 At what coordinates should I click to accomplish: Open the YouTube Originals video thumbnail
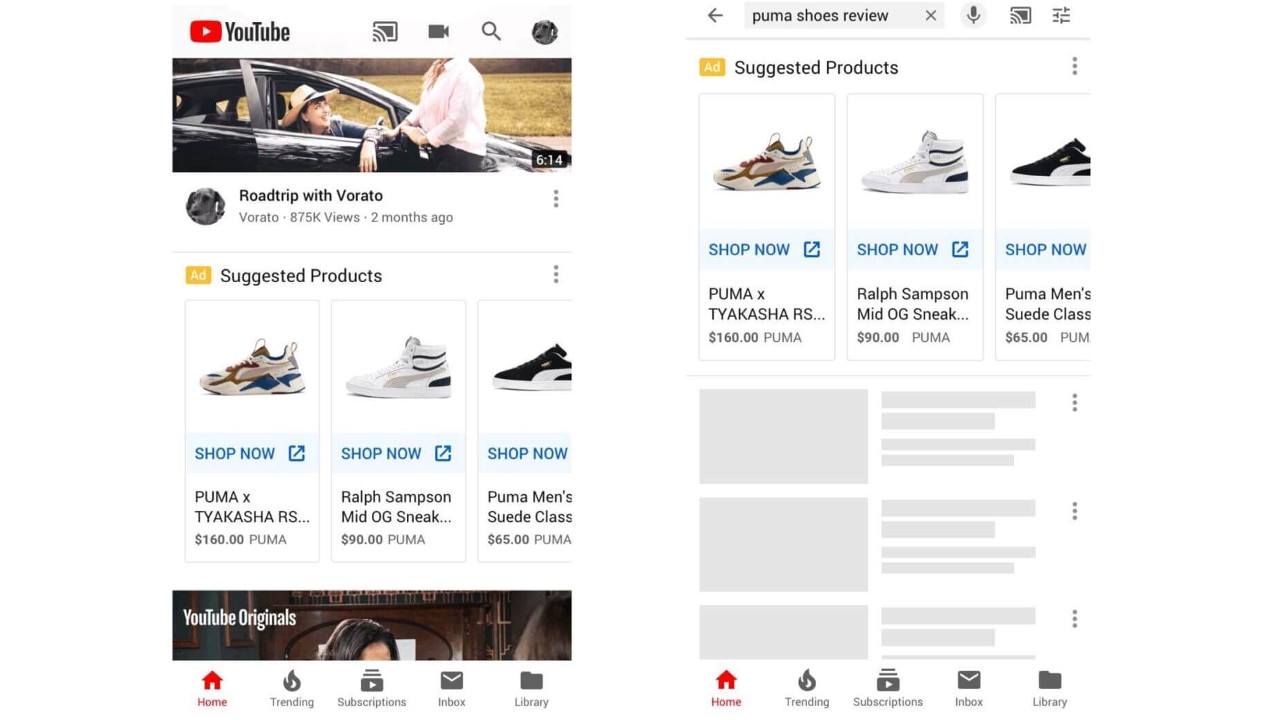pyautogui.click(x=372, y=625)
